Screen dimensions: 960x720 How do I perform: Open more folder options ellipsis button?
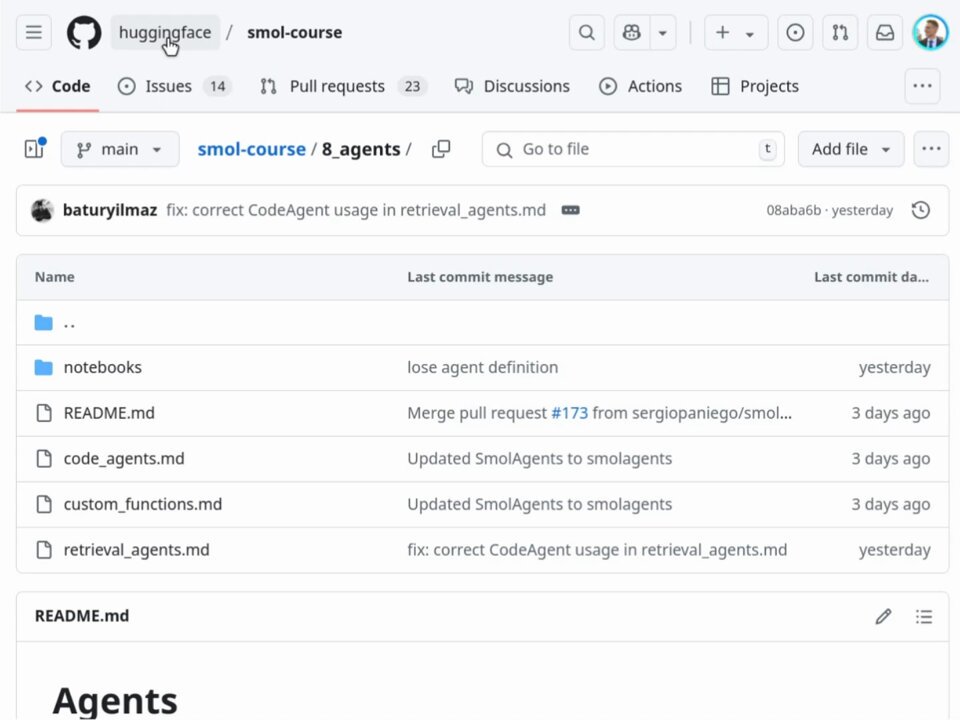[931, 149]
